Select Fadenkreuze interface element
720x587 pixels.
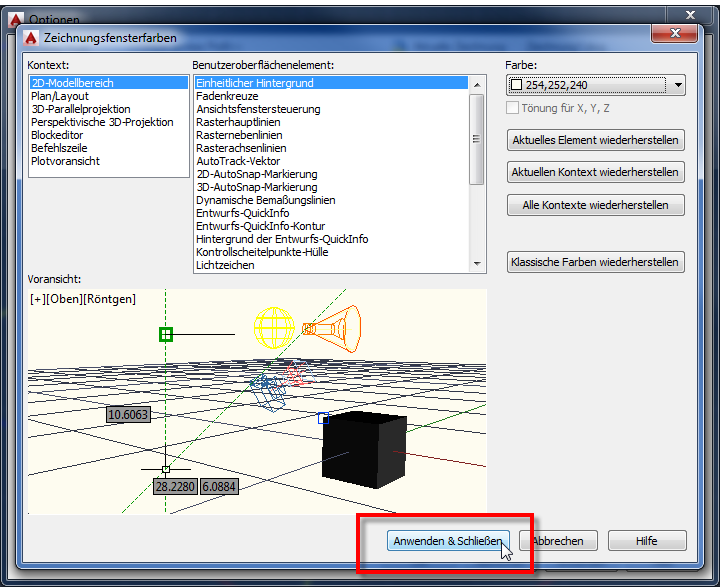point(227,96)
